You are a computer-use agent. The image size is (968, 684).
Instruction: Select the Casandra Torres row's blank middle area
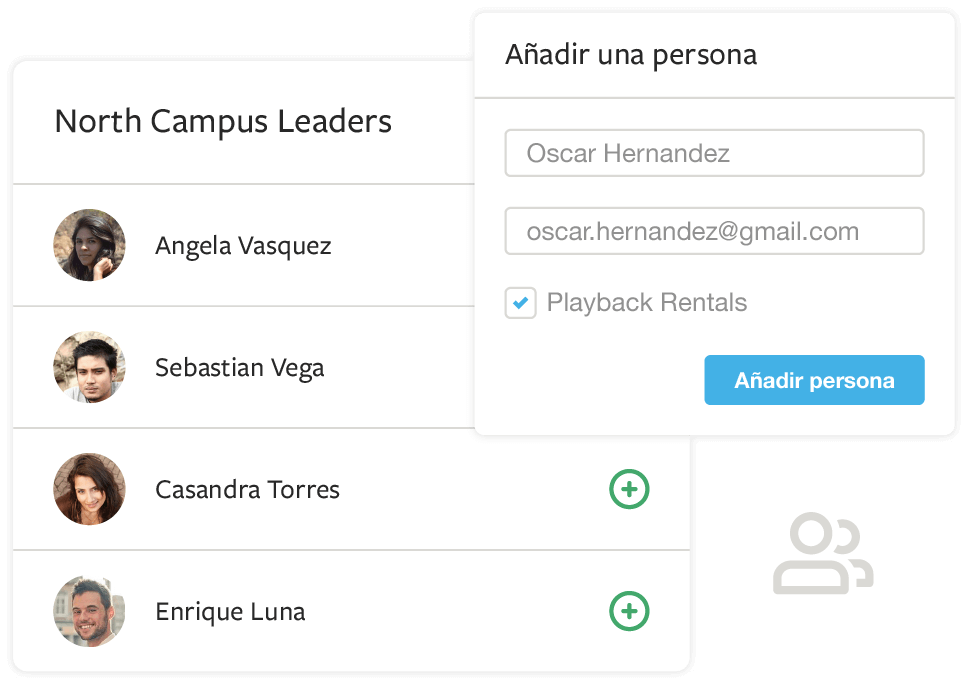tap(470, 490)
